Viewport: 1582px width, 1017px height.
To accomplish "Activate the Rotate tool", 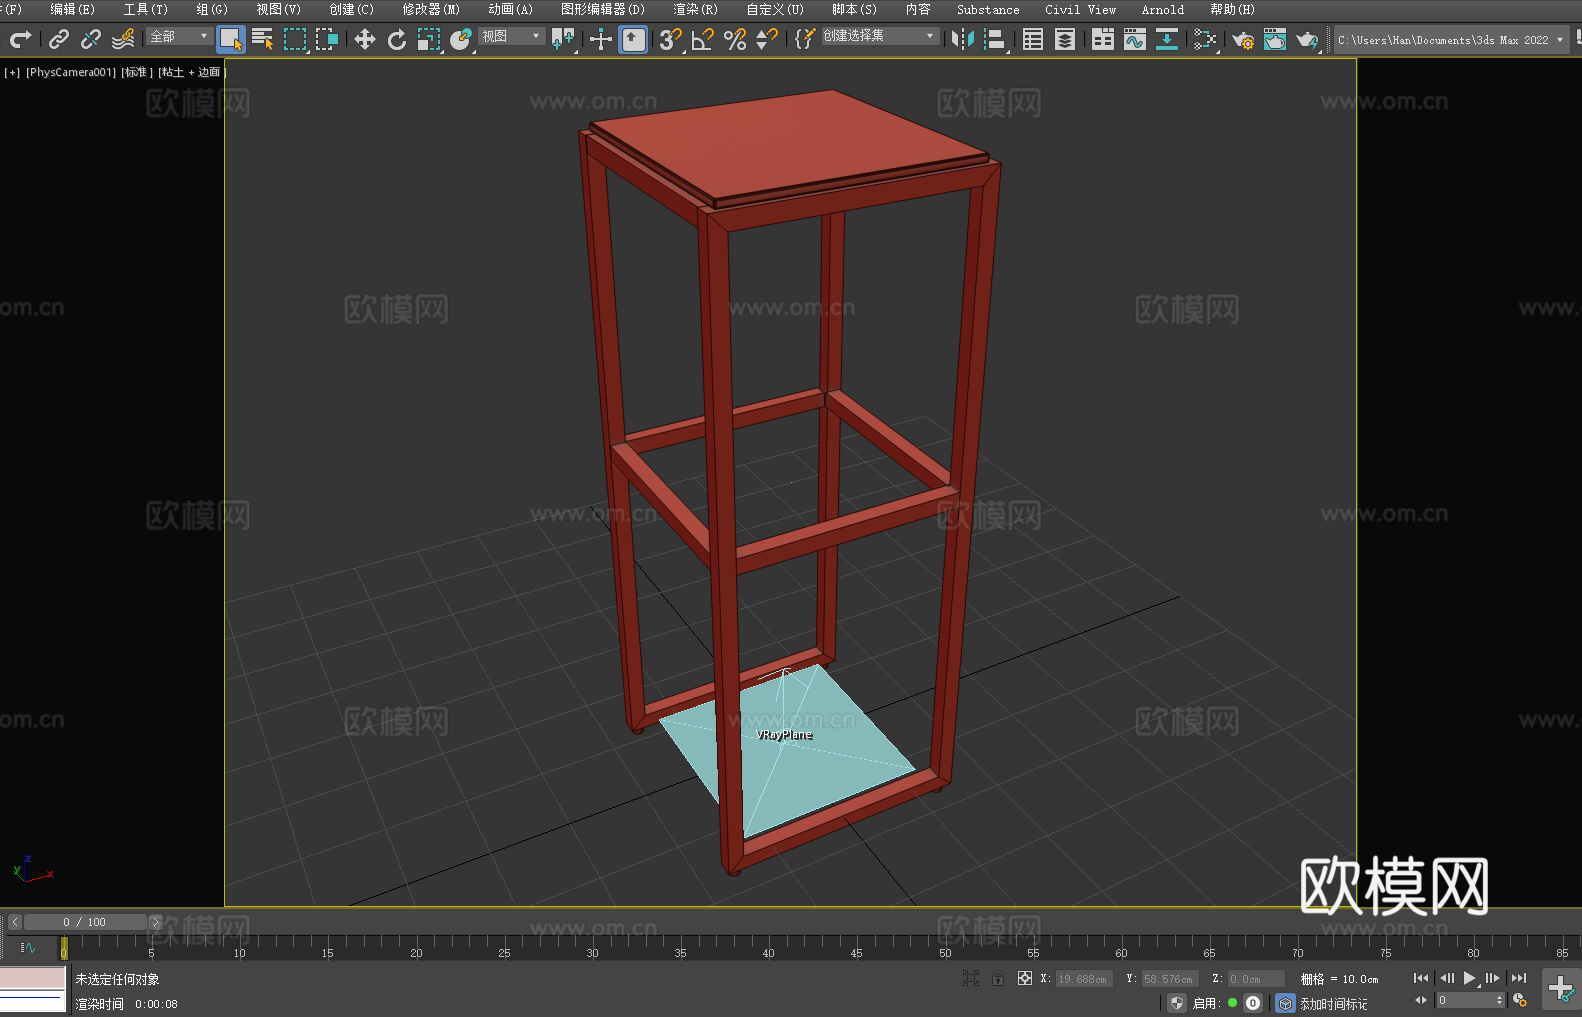I will (397, 39).
